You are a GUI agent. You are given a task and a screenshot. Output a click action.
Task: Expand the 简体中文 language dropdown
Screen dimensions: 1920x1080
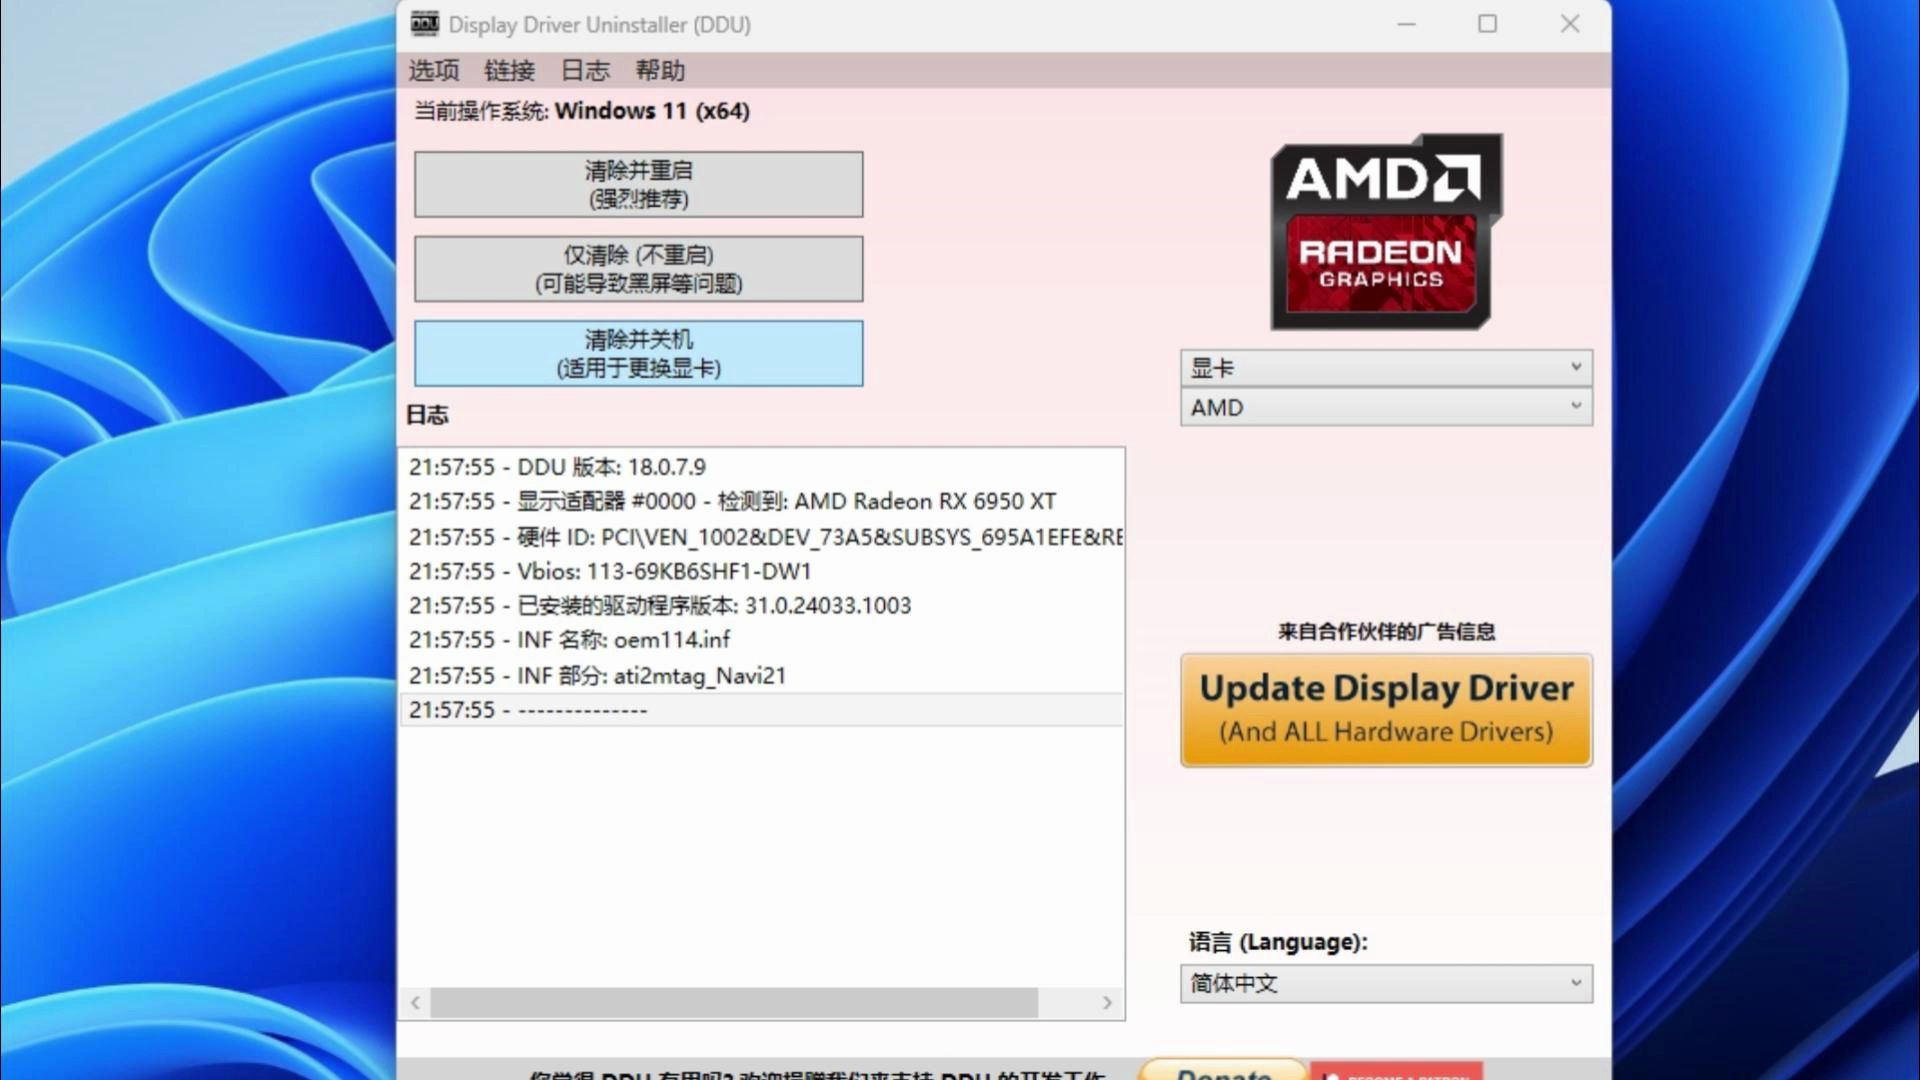[1386, 983]
